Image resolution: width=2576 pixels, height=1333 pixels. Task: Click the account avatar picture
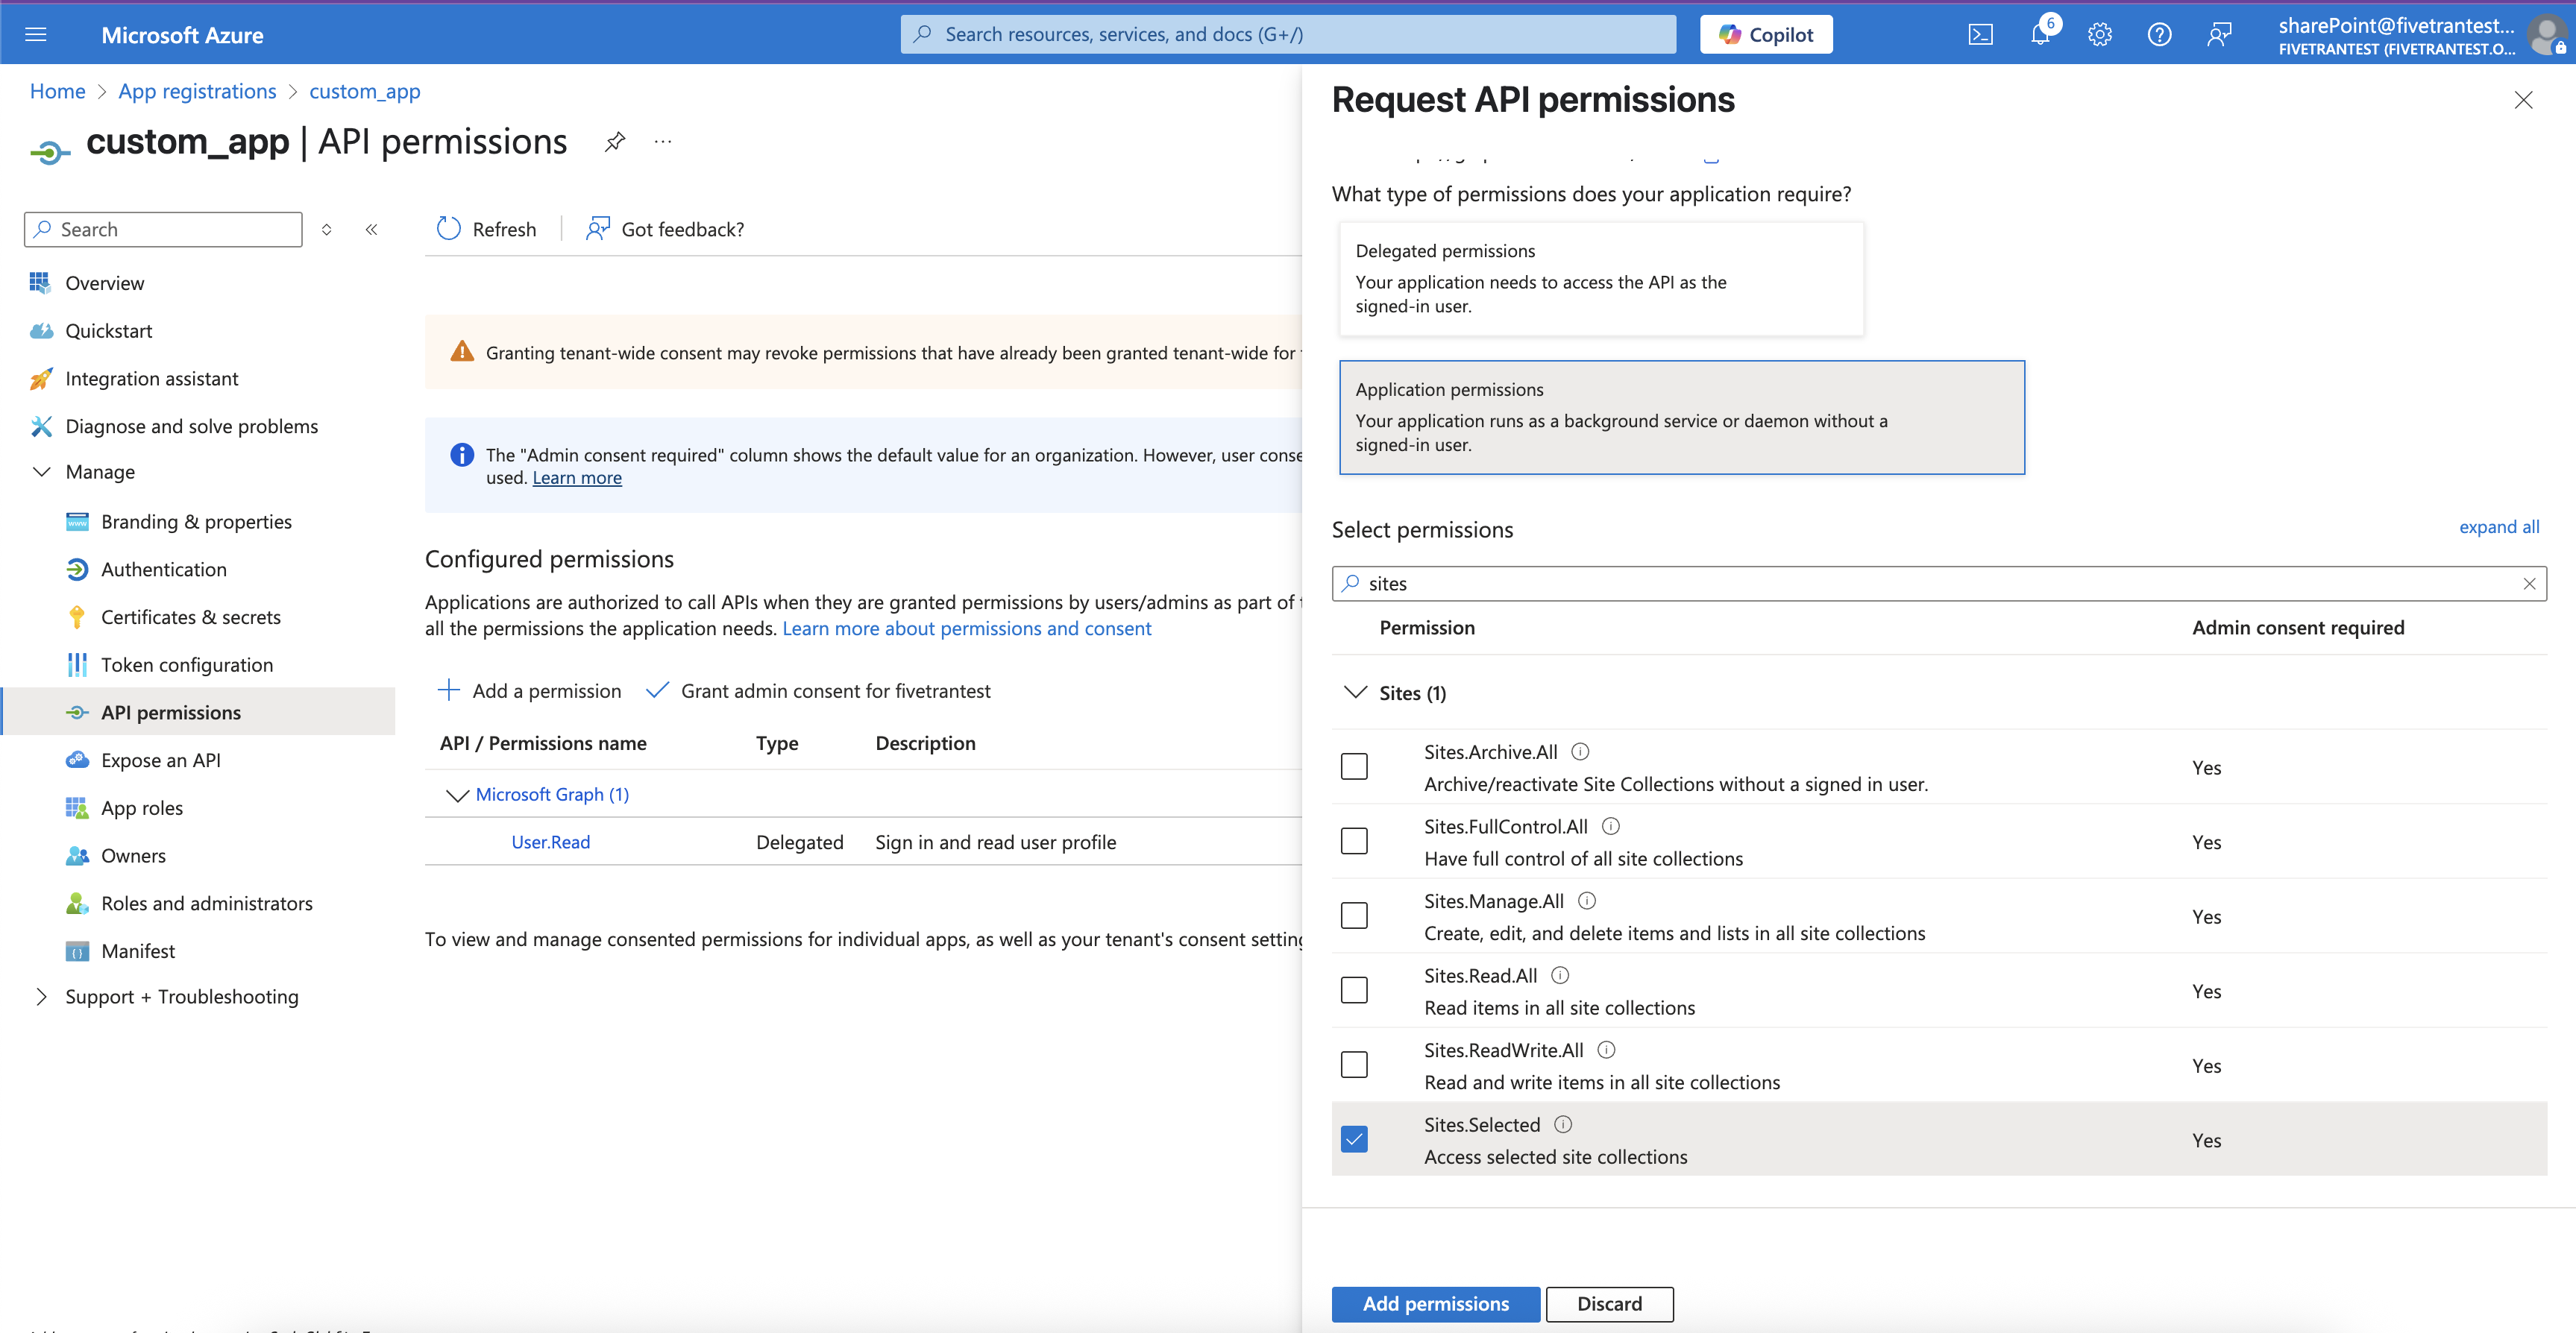click(x=2546, y=35)
